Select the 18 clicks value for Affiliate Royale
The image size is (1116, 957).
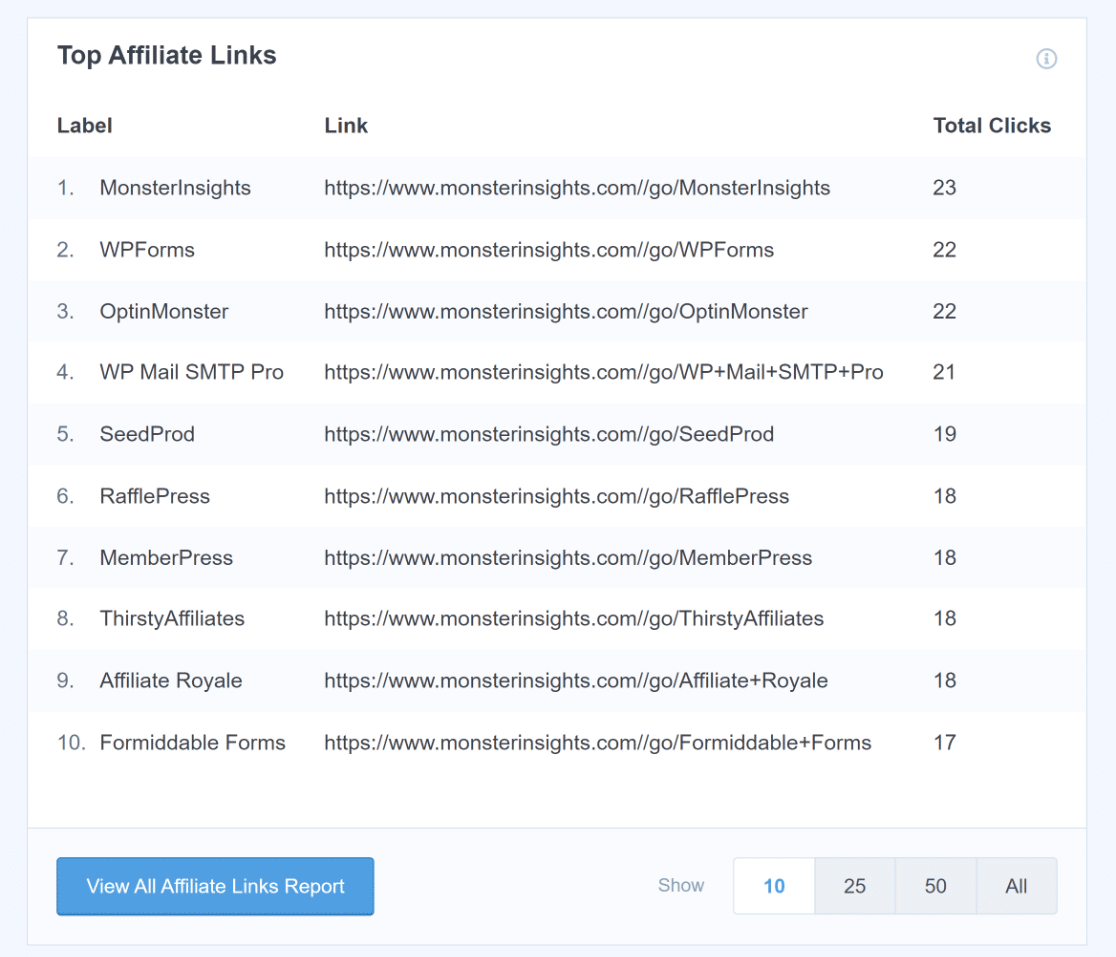pos(944,681)
